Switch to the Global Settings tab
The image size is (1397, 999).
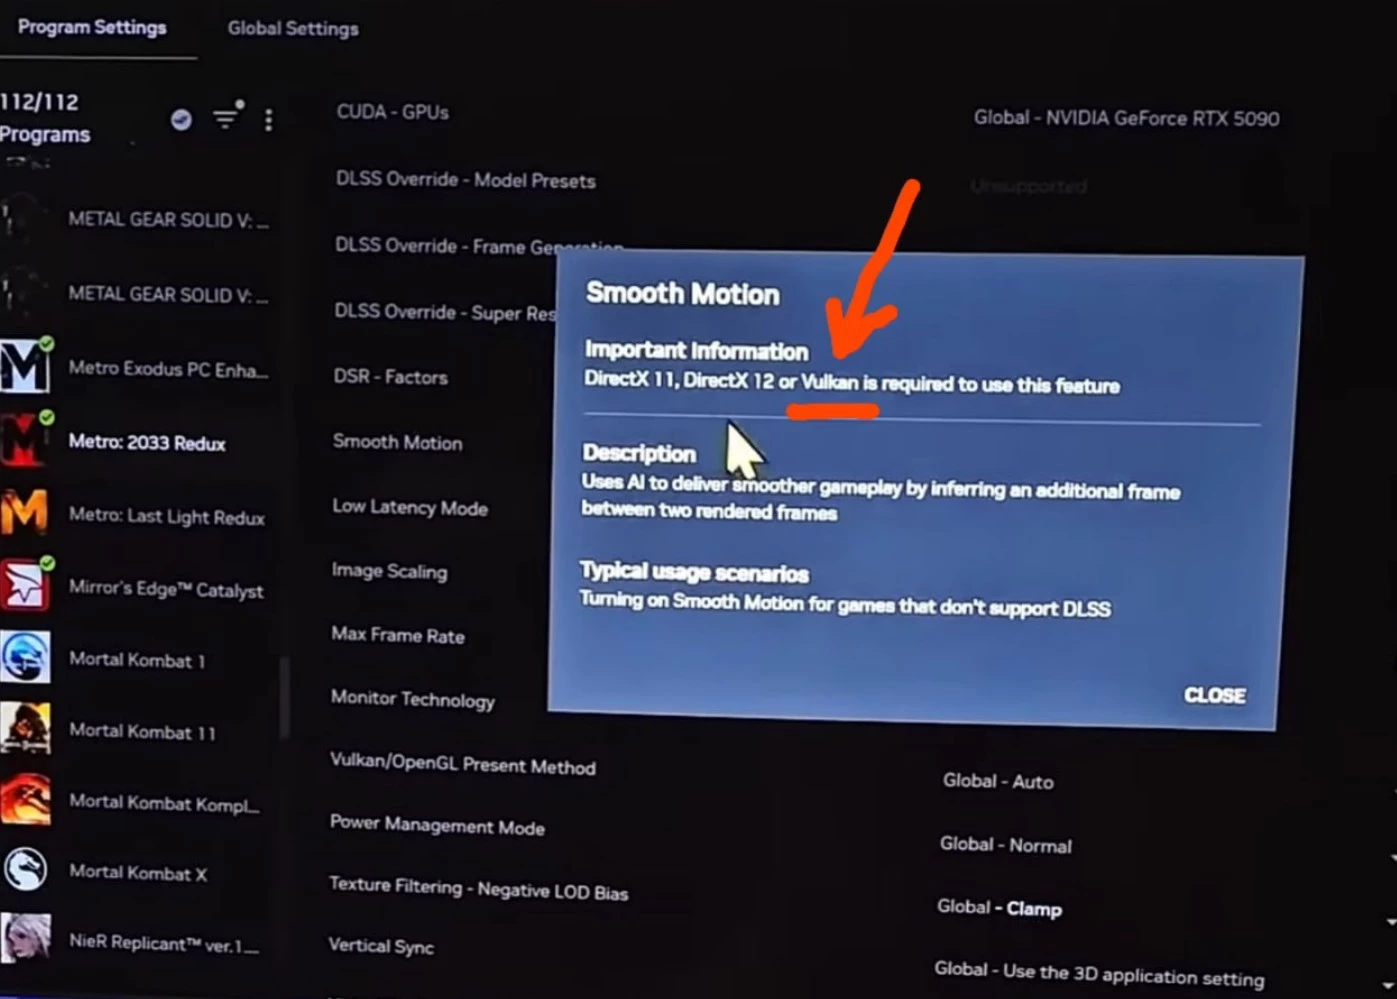[x=292, y=29]
